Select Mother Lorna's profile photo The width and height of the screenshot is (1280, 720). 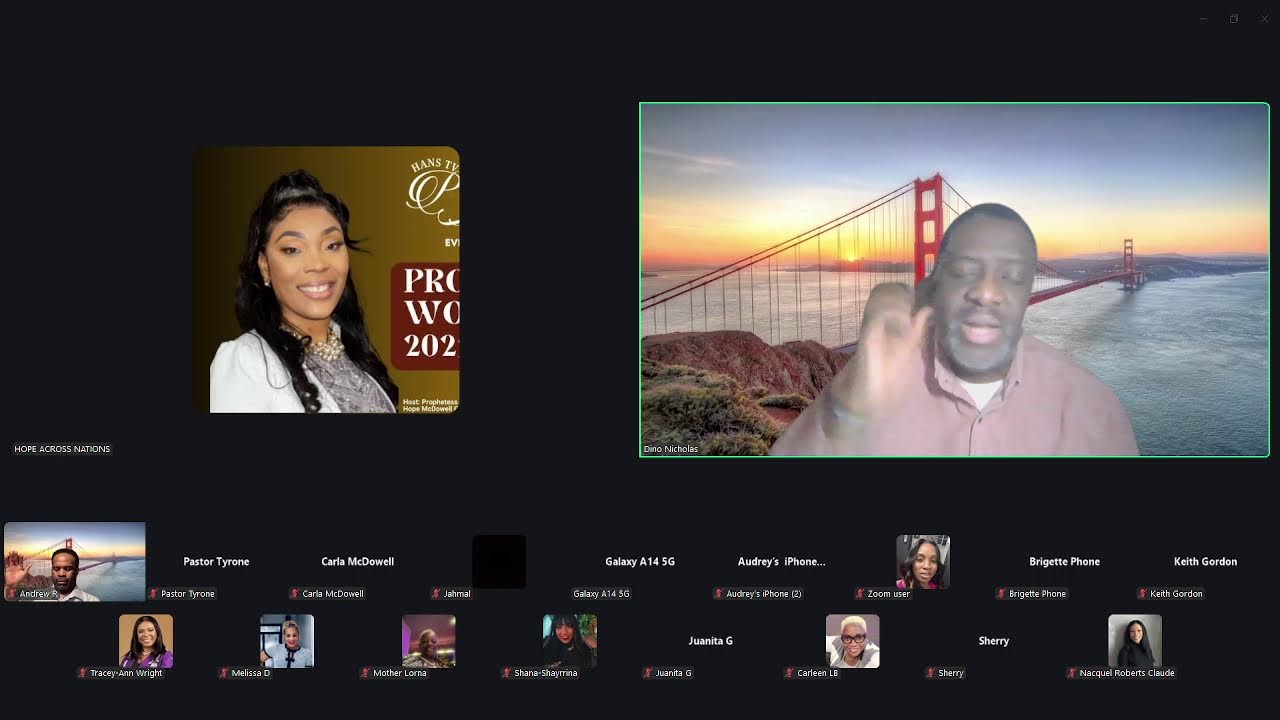(429, 641)
